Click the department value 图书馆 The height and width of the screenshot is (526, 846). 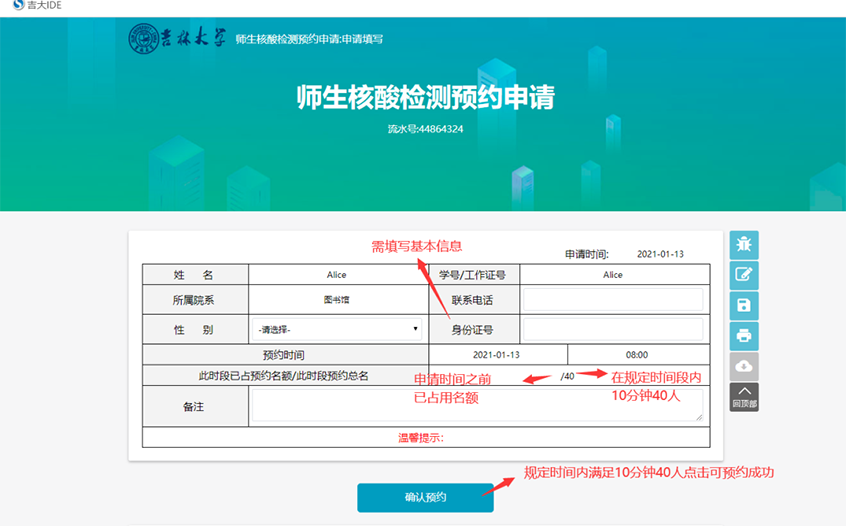tap(337, 299)
